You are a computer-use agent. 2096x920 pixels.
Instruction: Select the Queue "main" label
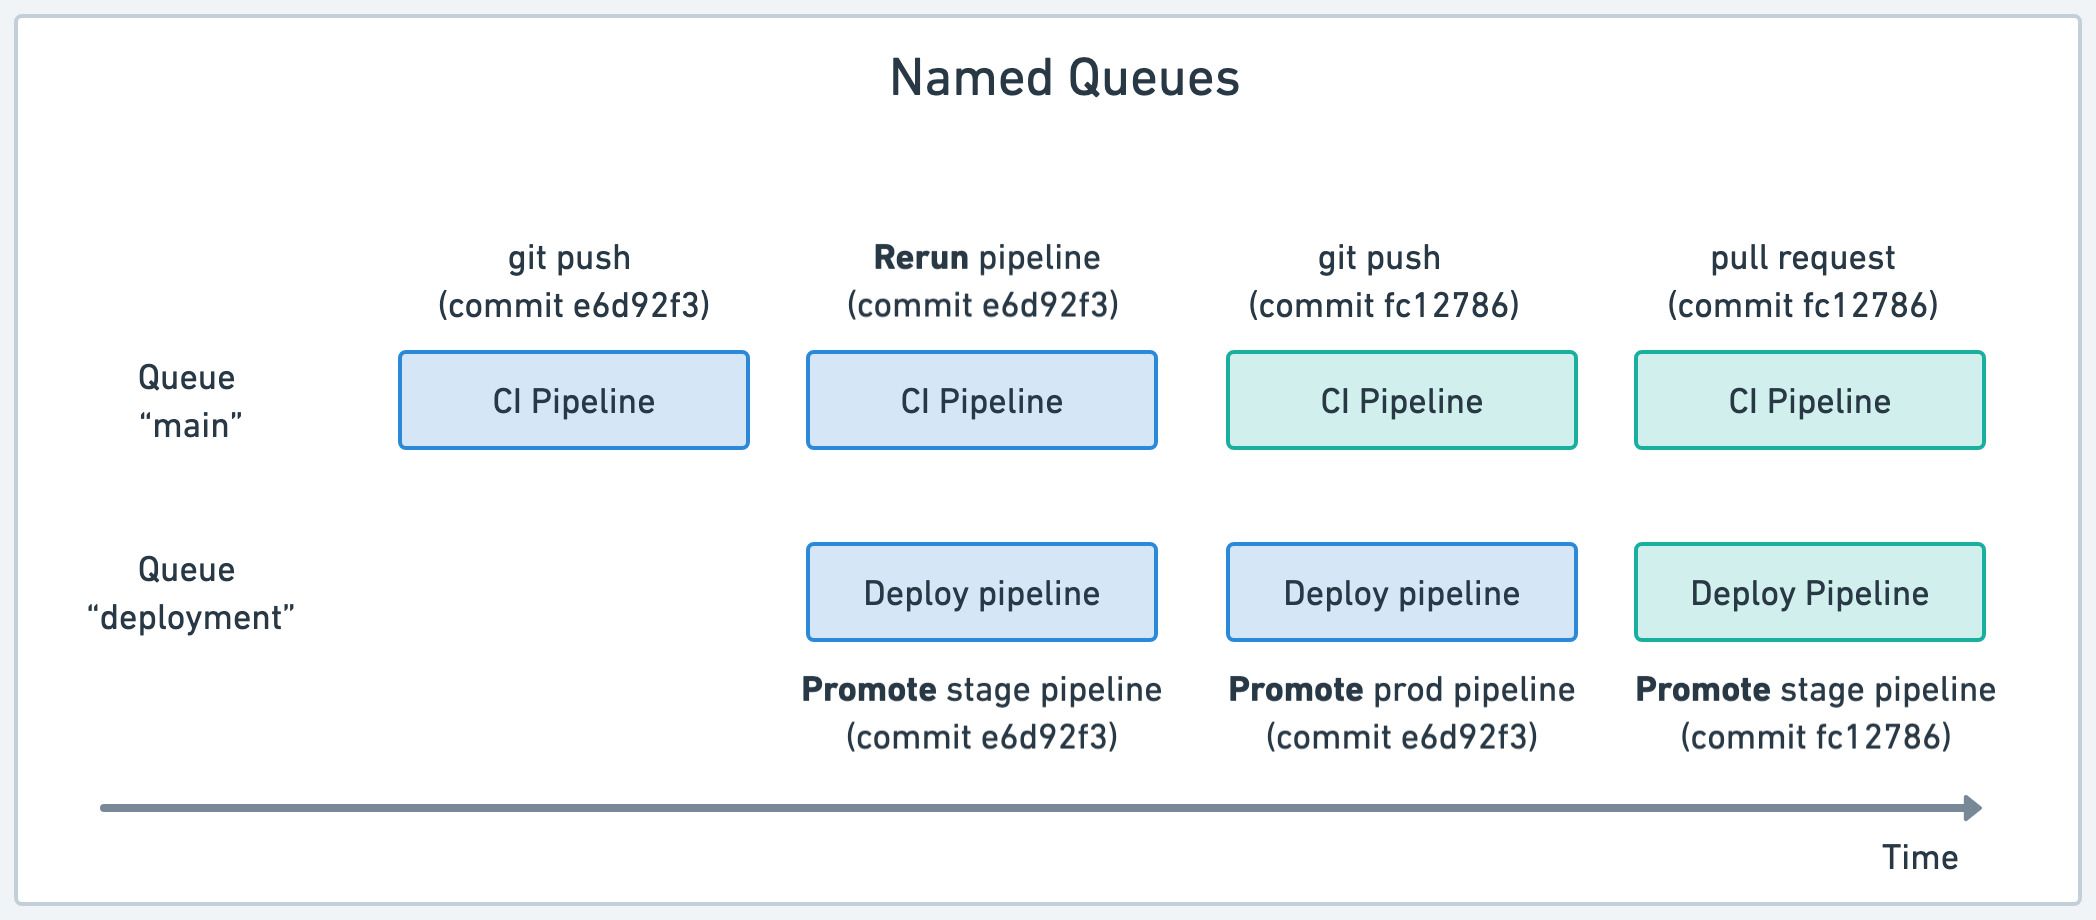point(188,401)
